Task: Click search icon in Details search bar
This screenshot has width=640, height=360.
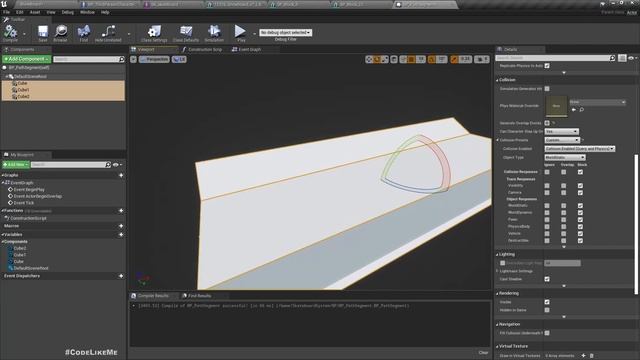Action: (612, 58)
